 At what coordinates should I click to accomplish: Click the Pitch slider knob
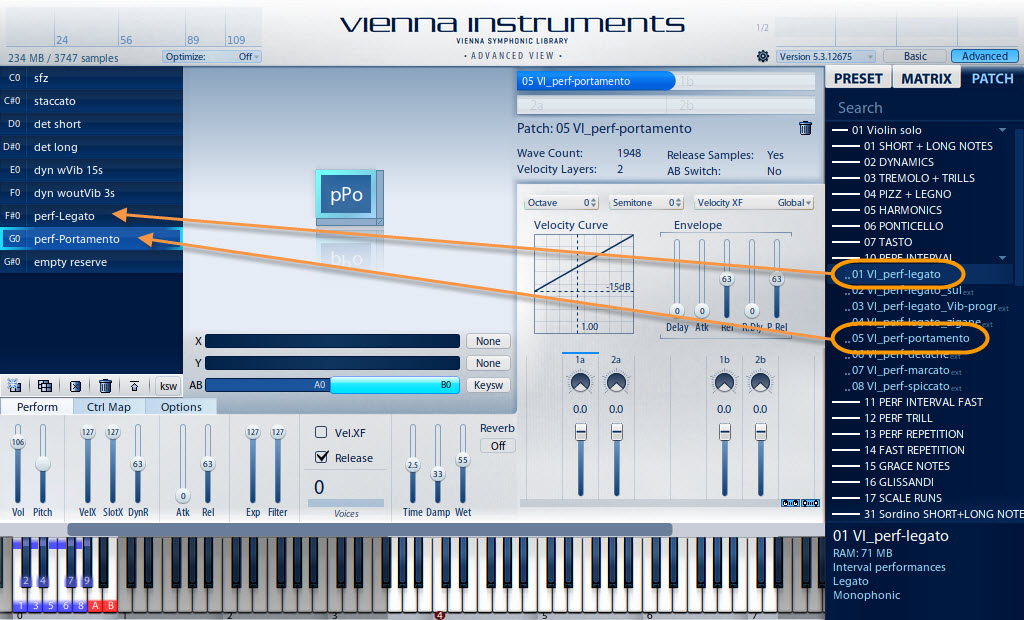click(x=42, y=464)
